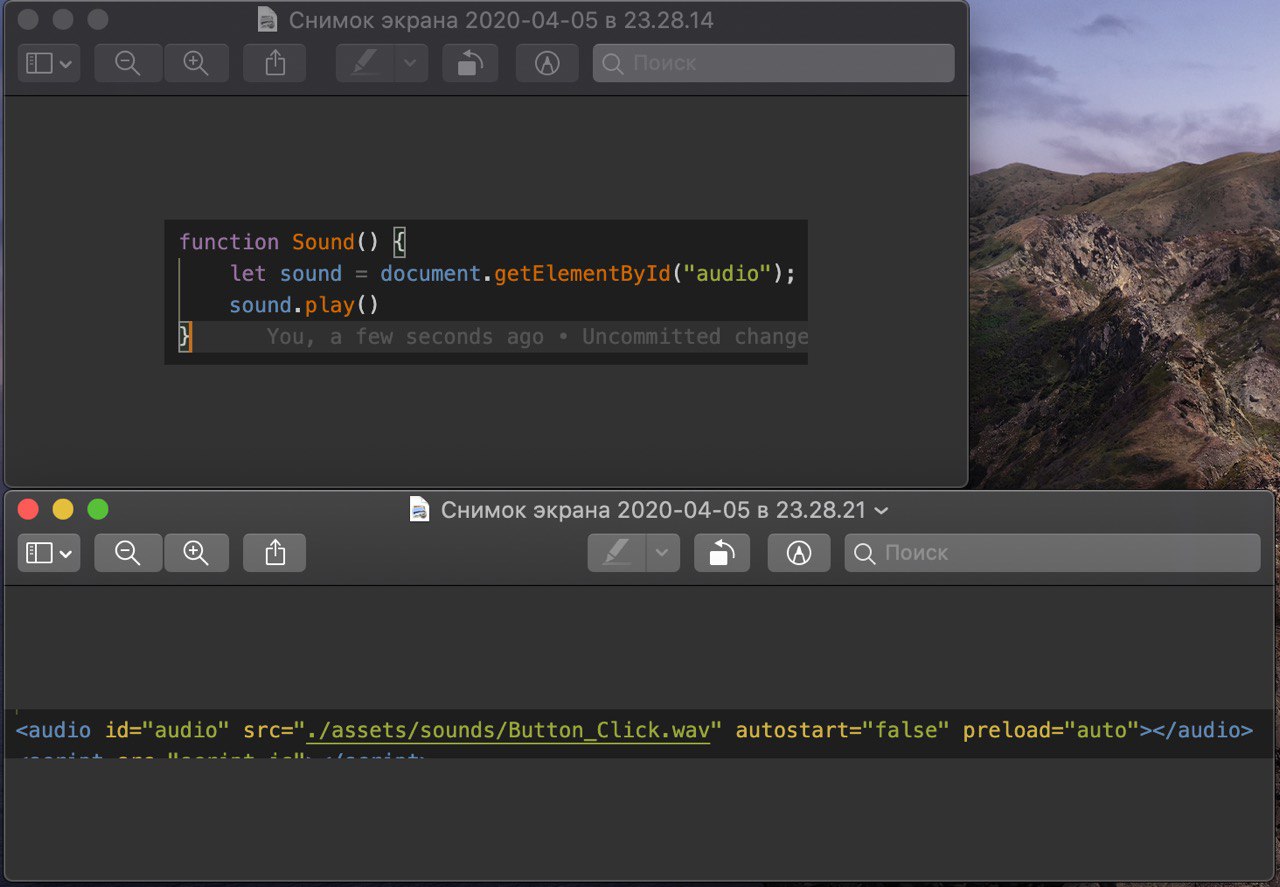This screenshot has height=887, width=1280.
Task: Show markup toolbar in 23.28.14 window
Action: point(546,63)
